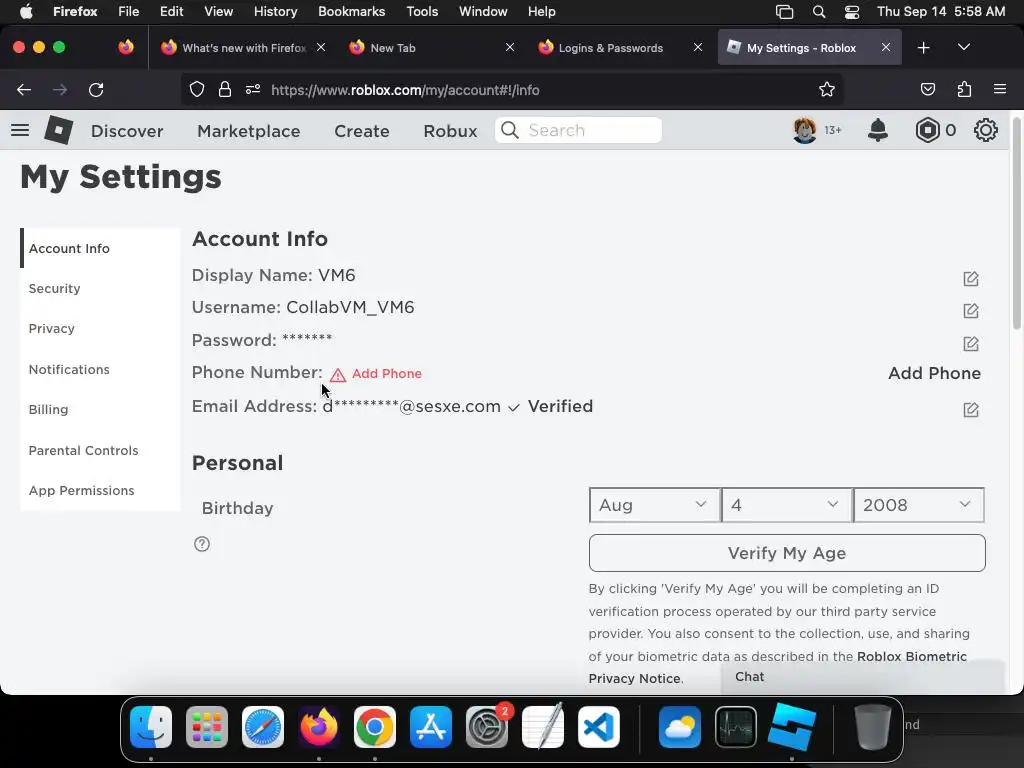Screen dimensions: 1024x768
Task: Click the Robux balance hexagon icon
Action: [927, 131]
